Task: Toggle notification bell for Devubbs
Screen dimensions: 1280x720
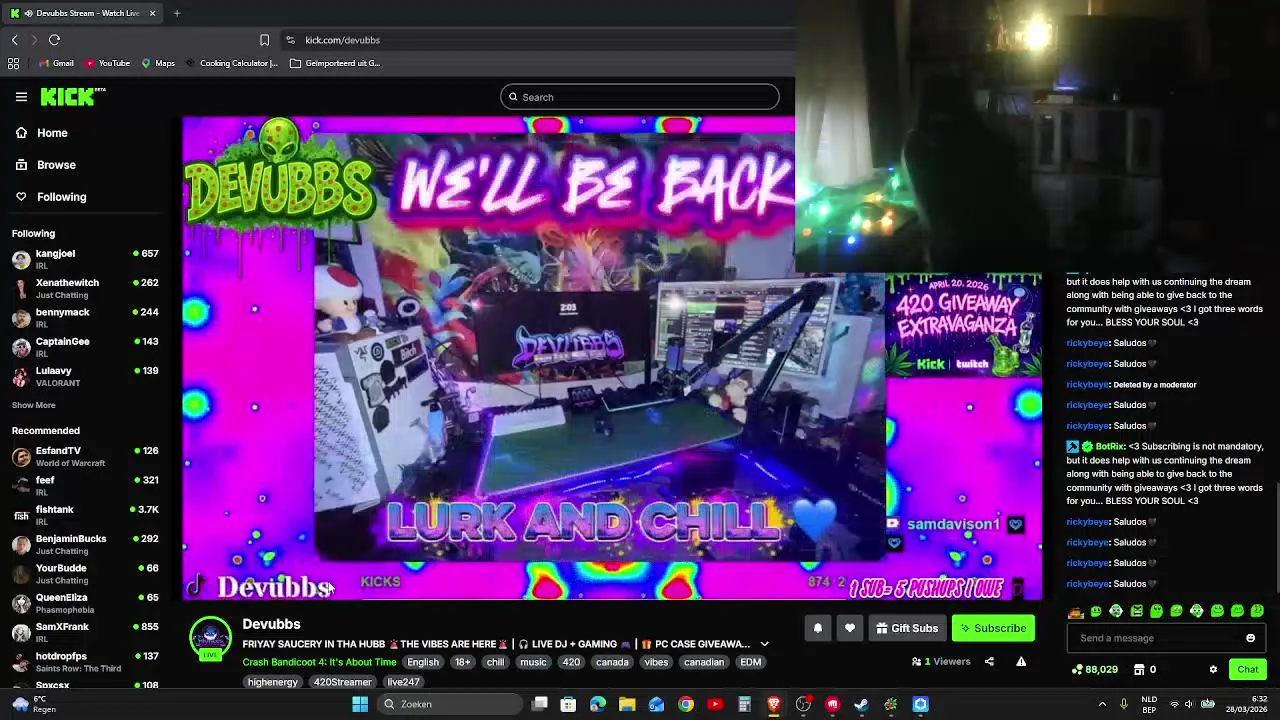Action: [x=817, y=628]
